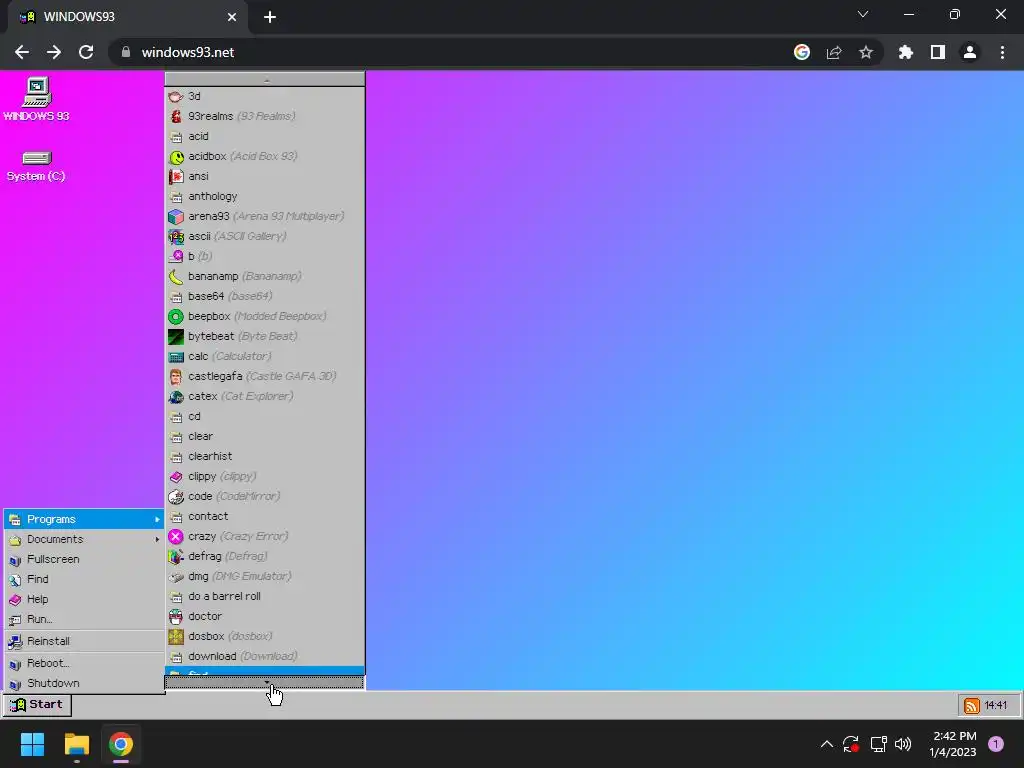Open a new Chrome tab
The width and height of the screenshot is (1024, 768).
[270, 17]
